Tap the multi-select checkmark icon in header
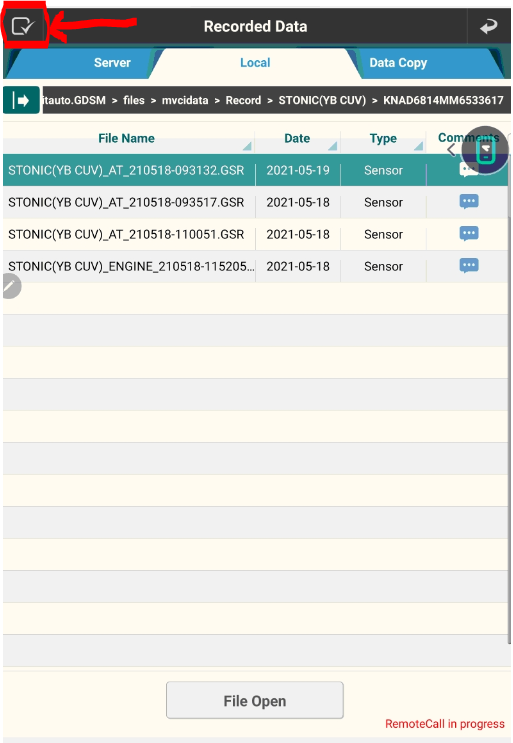Viewport: 513px width, 743px height. (x=23, y=26)
